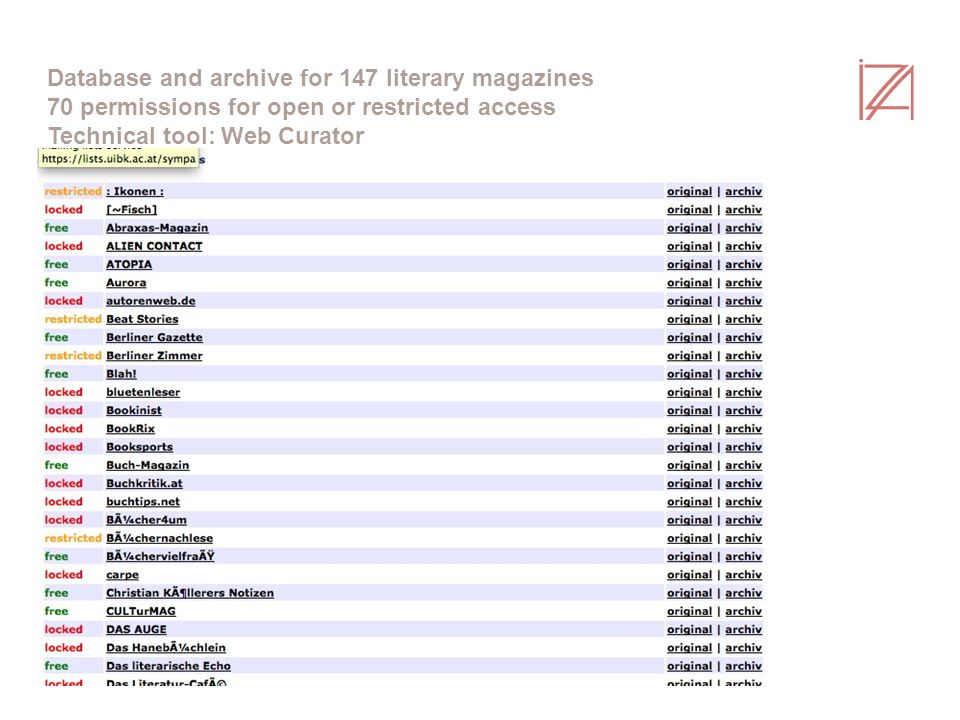Open archiv link for Bookinist
Image resolution: width=960 pixels, height=720 pixels.
(743, 411)
